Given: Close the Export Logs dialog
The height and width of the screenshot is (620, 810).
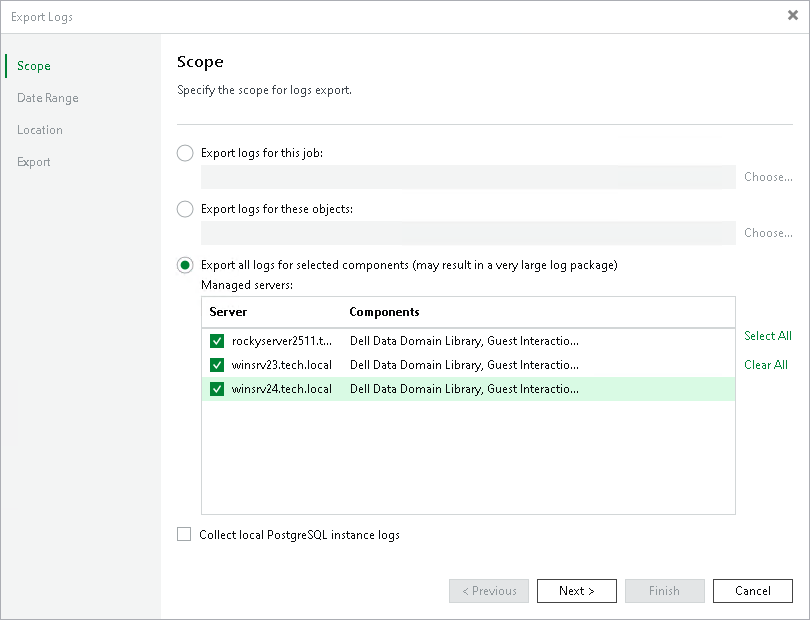Looking at the screenshot, I should pyautogui.click(x=793, y=16).
